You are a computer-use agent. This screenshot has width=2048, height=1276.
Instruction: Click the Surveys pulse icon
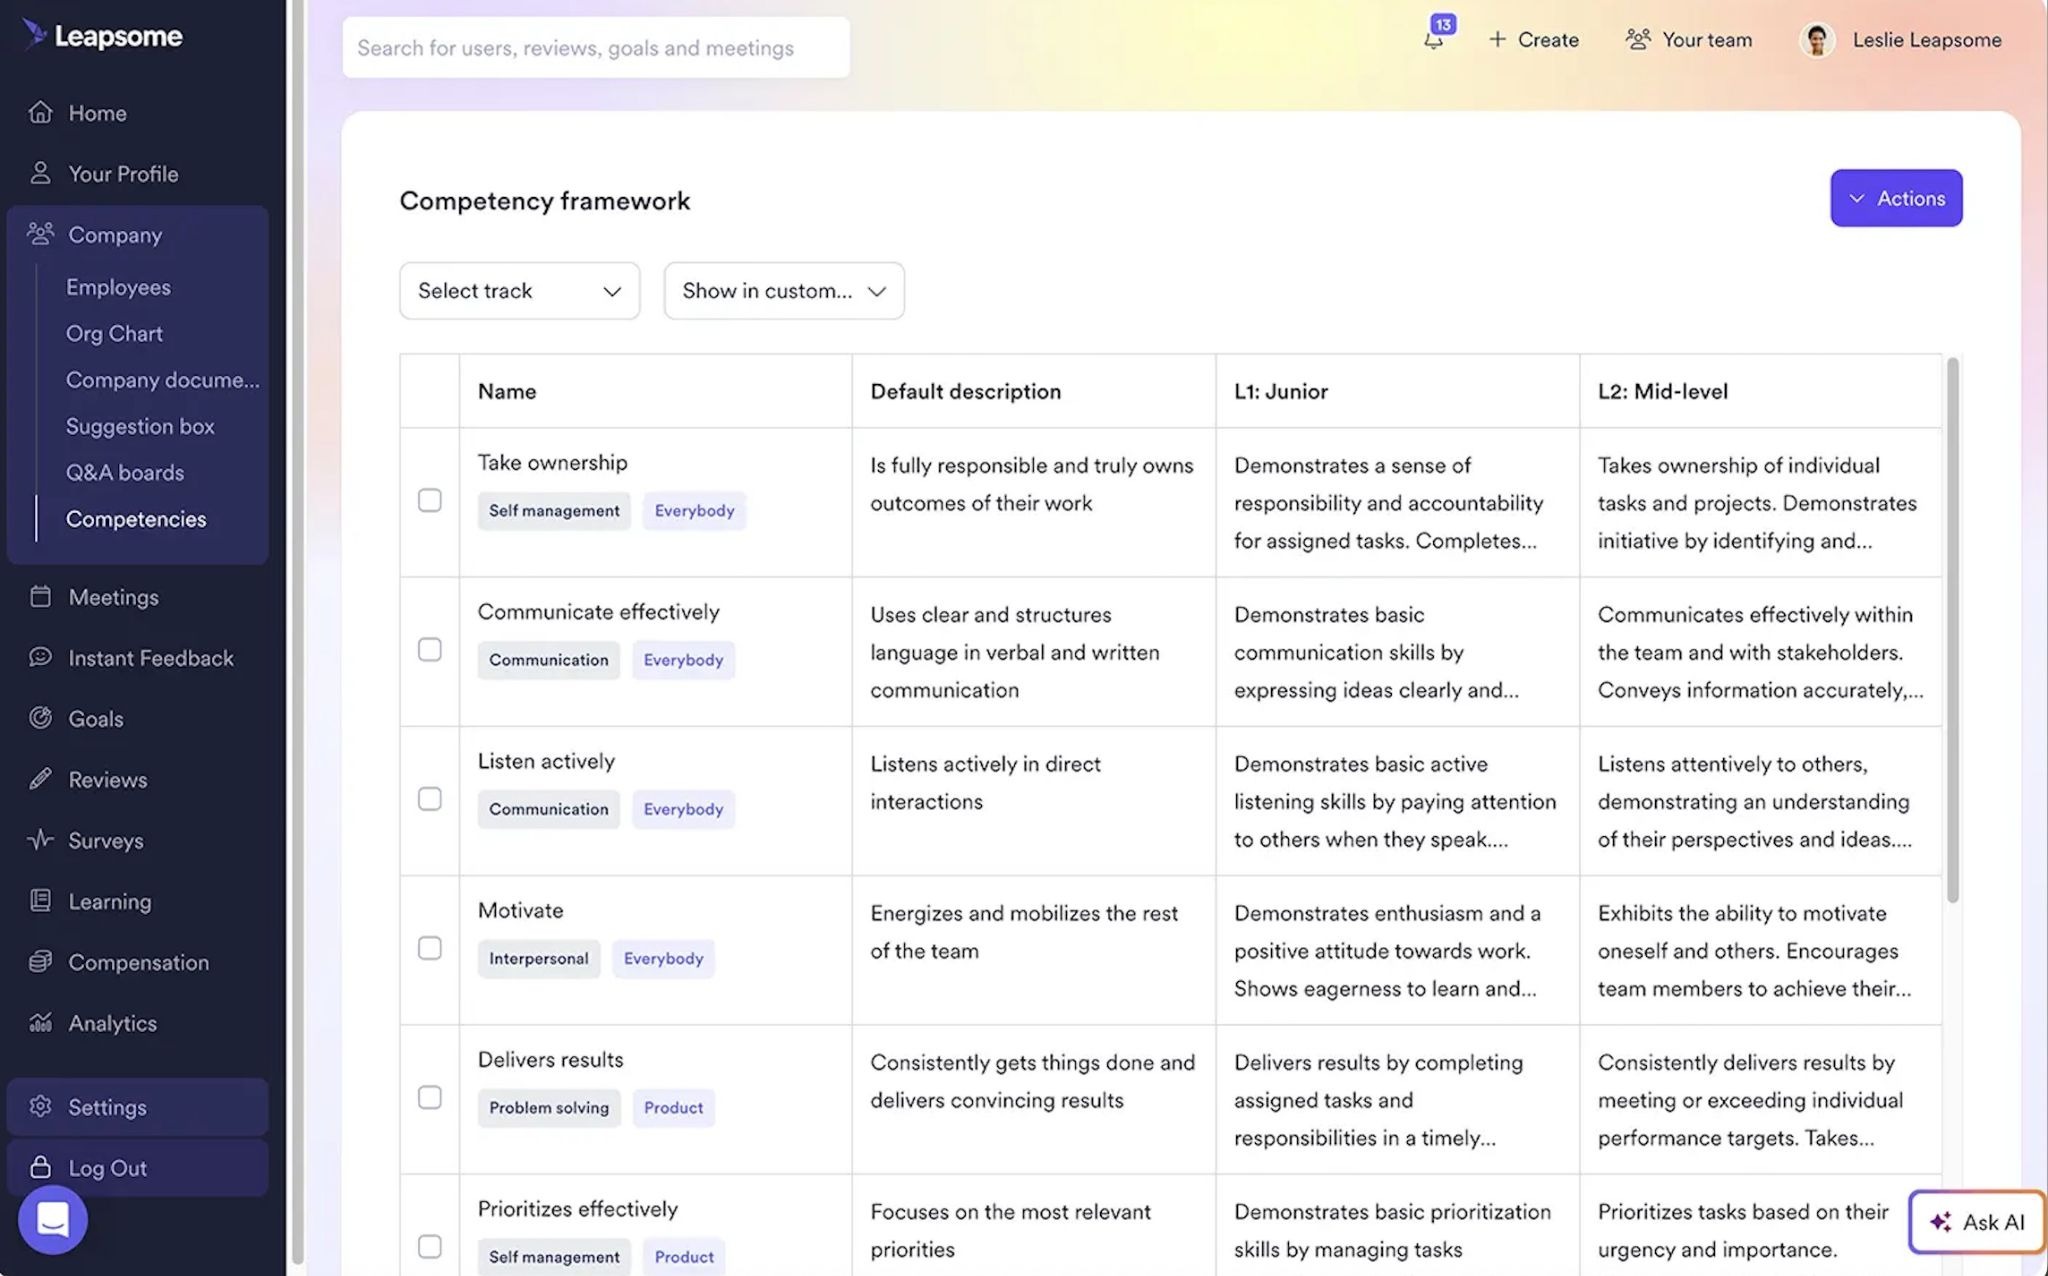(x=40, y=840)
